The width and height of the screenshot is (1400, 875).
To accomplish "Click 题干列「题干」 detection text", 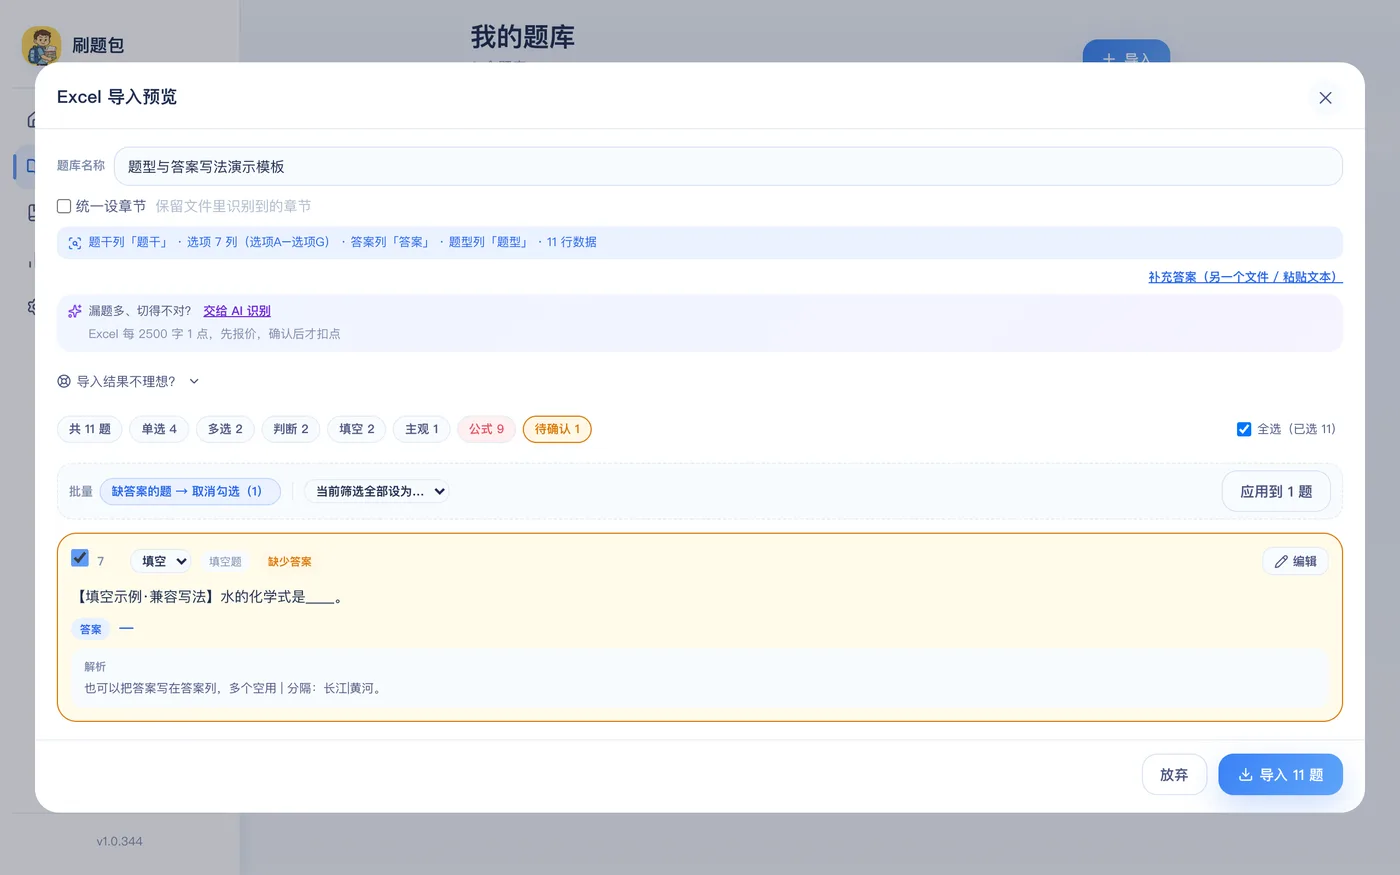I will (x=129, y=242).
